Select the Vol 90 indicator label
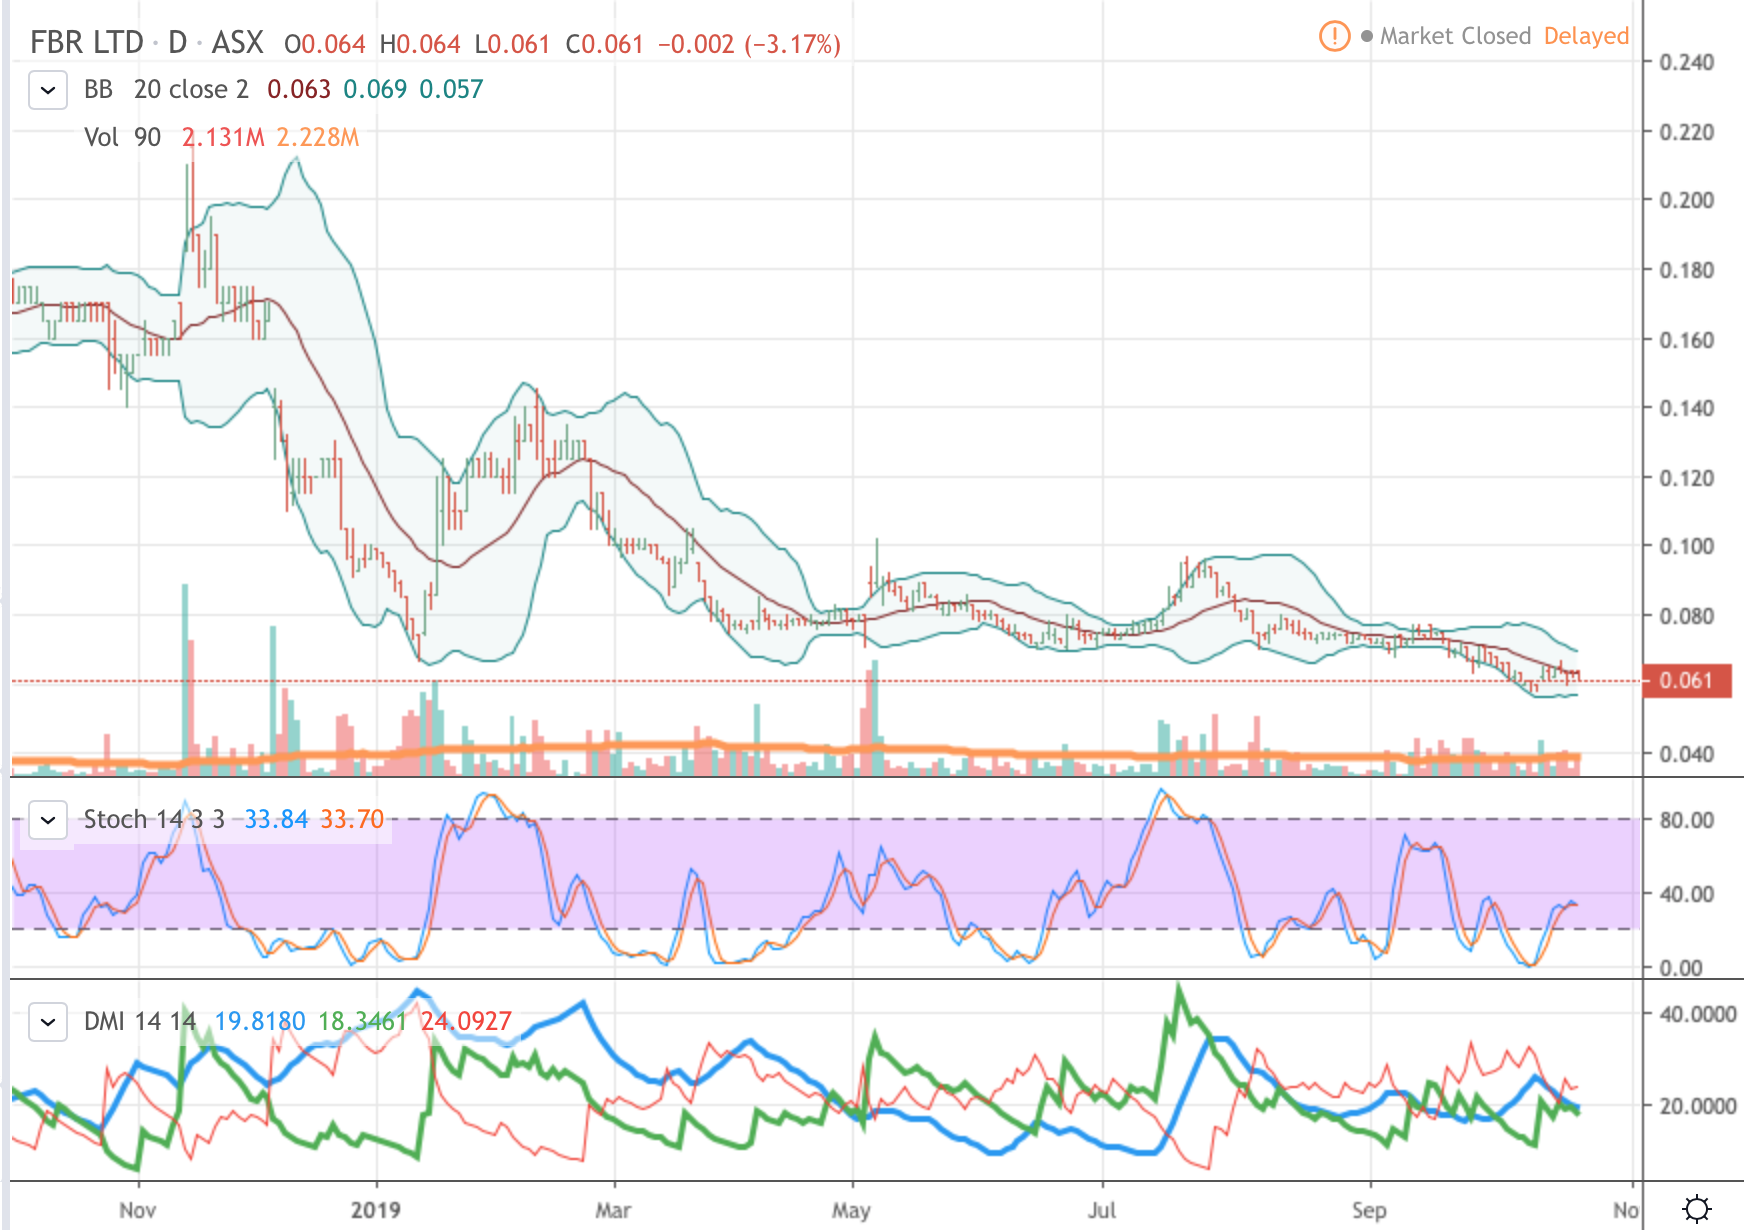1744x1230 pixels. [x=122, y=137]
